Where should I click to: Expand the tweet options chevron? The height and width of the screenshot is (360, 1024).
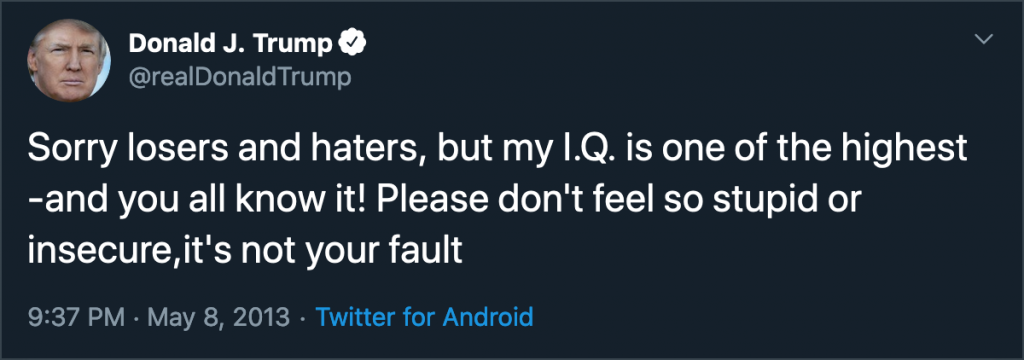coord(983,40)
